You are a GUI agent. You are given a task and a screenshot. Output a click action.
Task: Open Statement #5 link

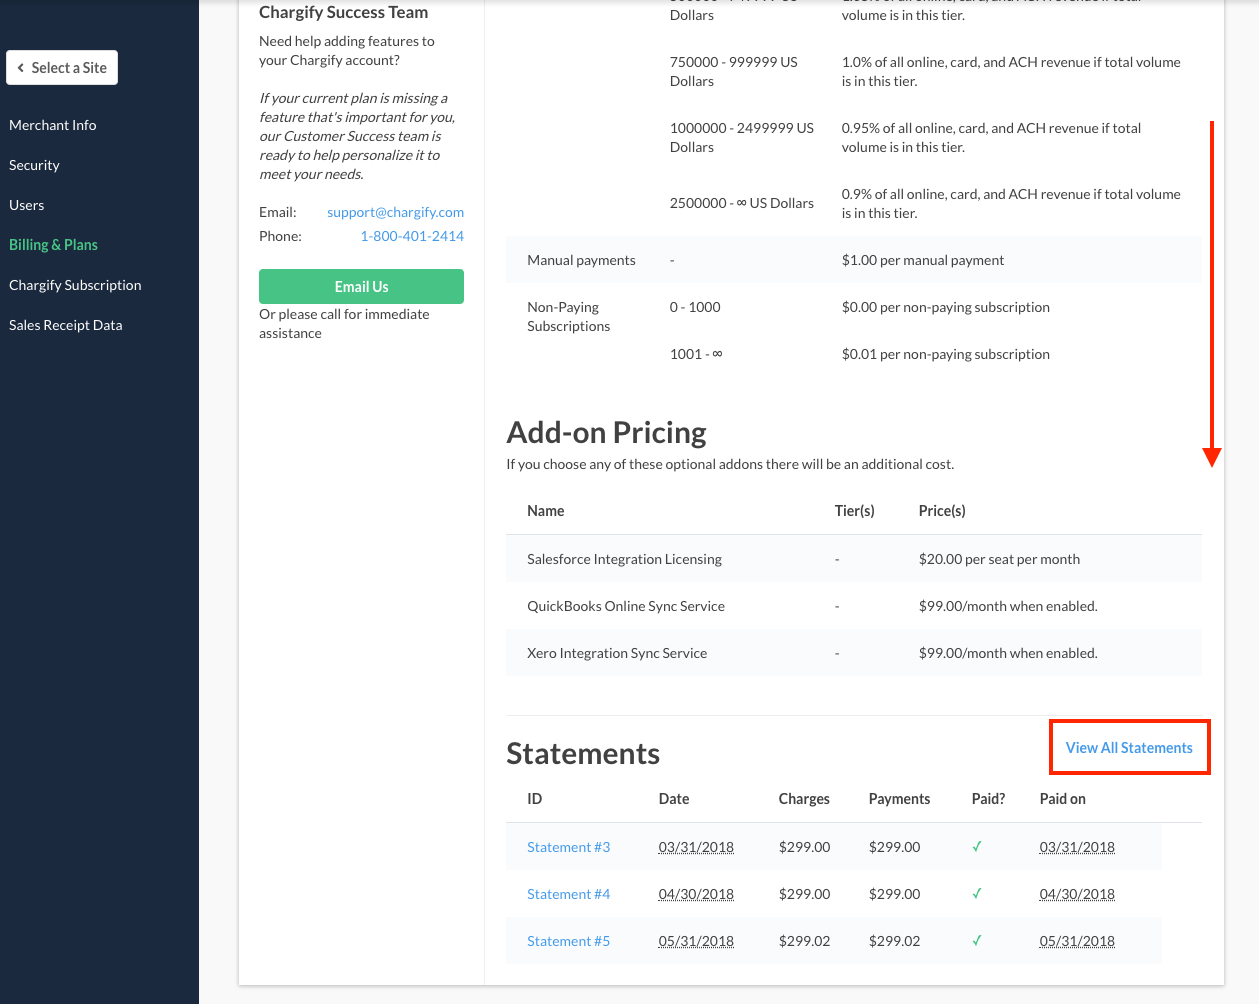568,941
